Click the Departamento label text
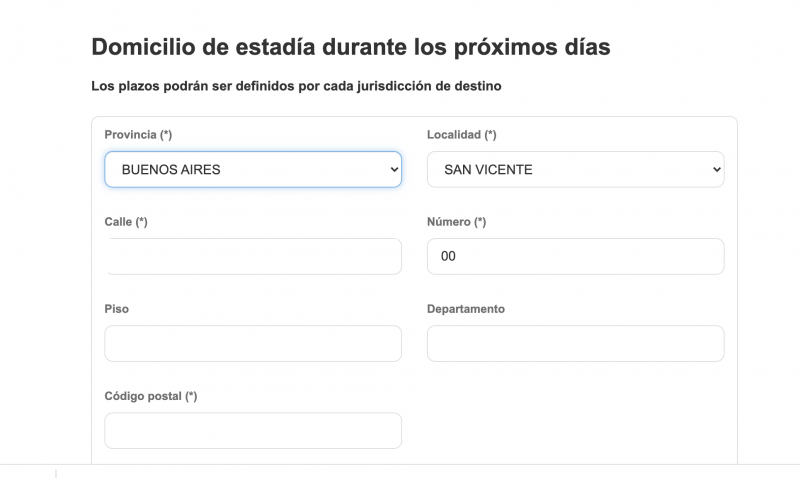The image size is (800, 478). [x=466, y=309]
